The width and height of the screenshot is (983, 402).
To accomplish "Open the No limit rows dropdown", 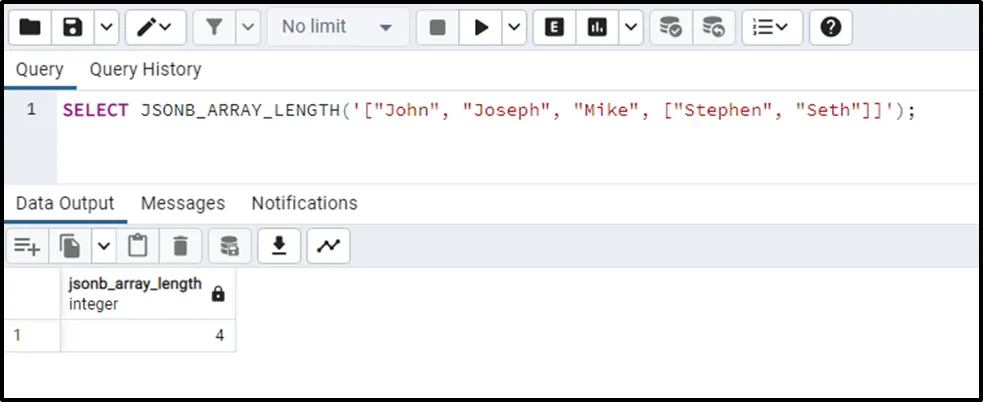I will pos(338,28).
